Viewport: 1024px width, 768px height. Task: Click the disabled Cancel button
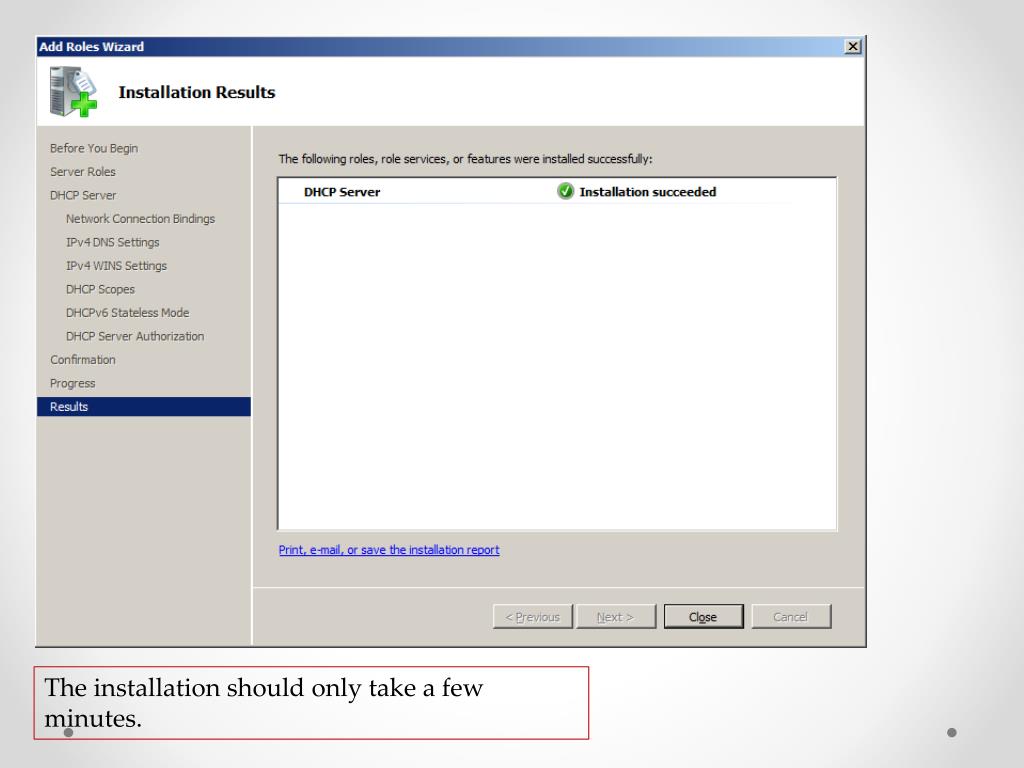pos(791,616)
